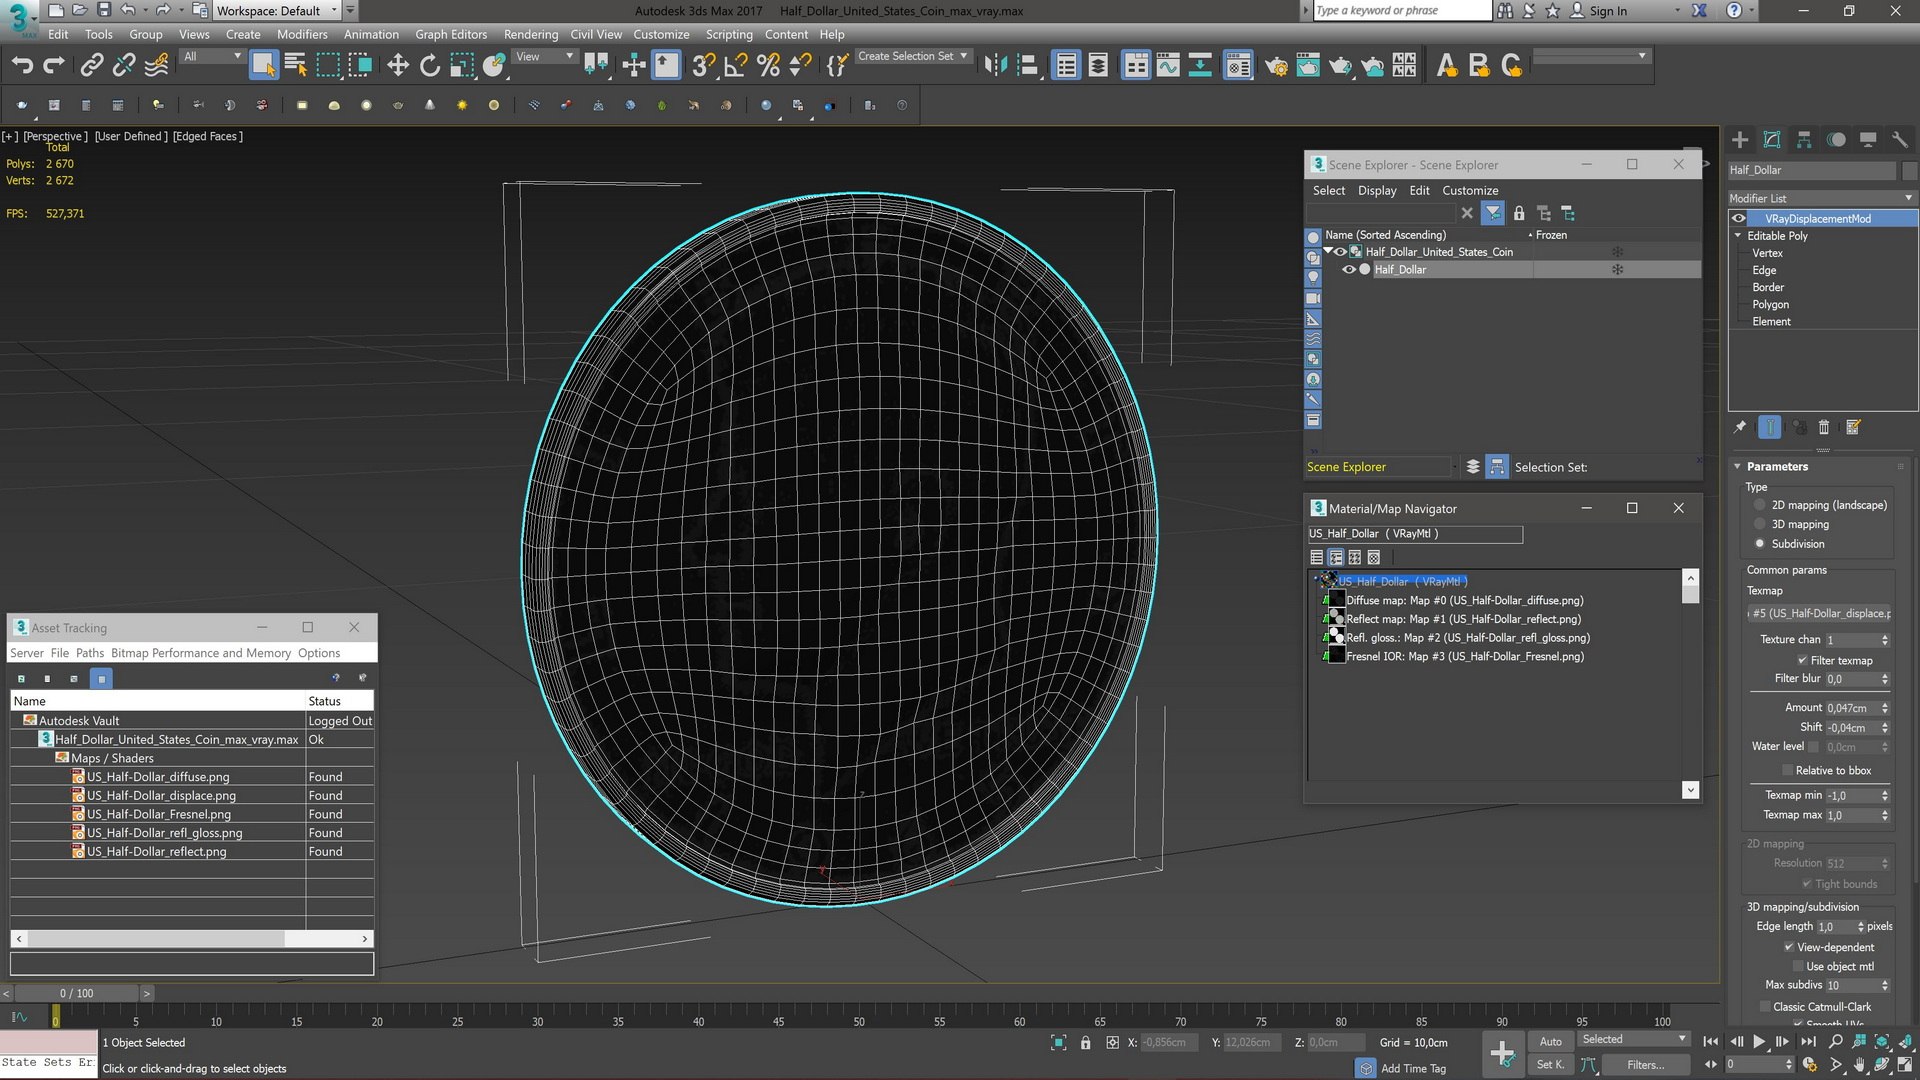Open the Modifier List dropdown
1920x1080 pixels.
[1820, 198]
